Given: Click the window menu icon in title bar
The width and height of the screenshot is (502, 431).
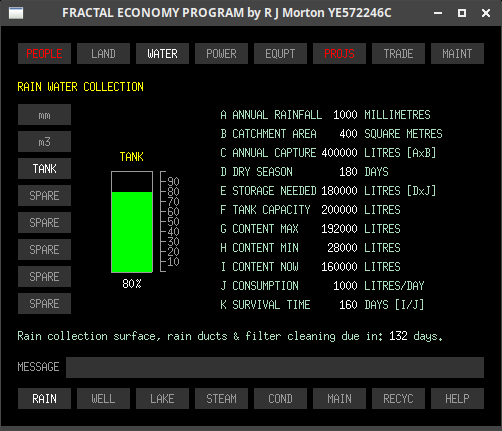Looking at the screenshot, I should pyautogui.click(x=16, y=13).
